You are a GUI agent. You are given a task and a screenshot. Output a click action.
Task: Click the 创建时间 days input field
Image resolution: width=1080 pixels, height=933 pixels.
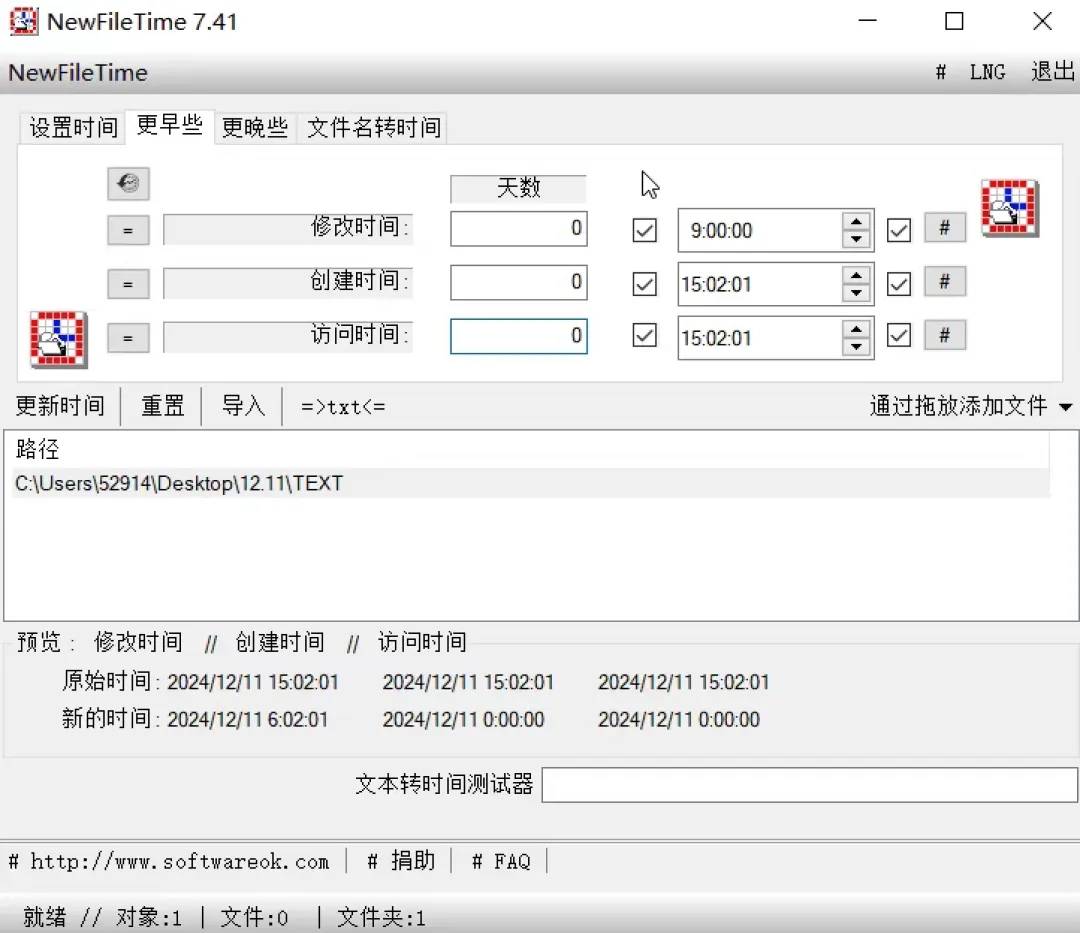519,282
